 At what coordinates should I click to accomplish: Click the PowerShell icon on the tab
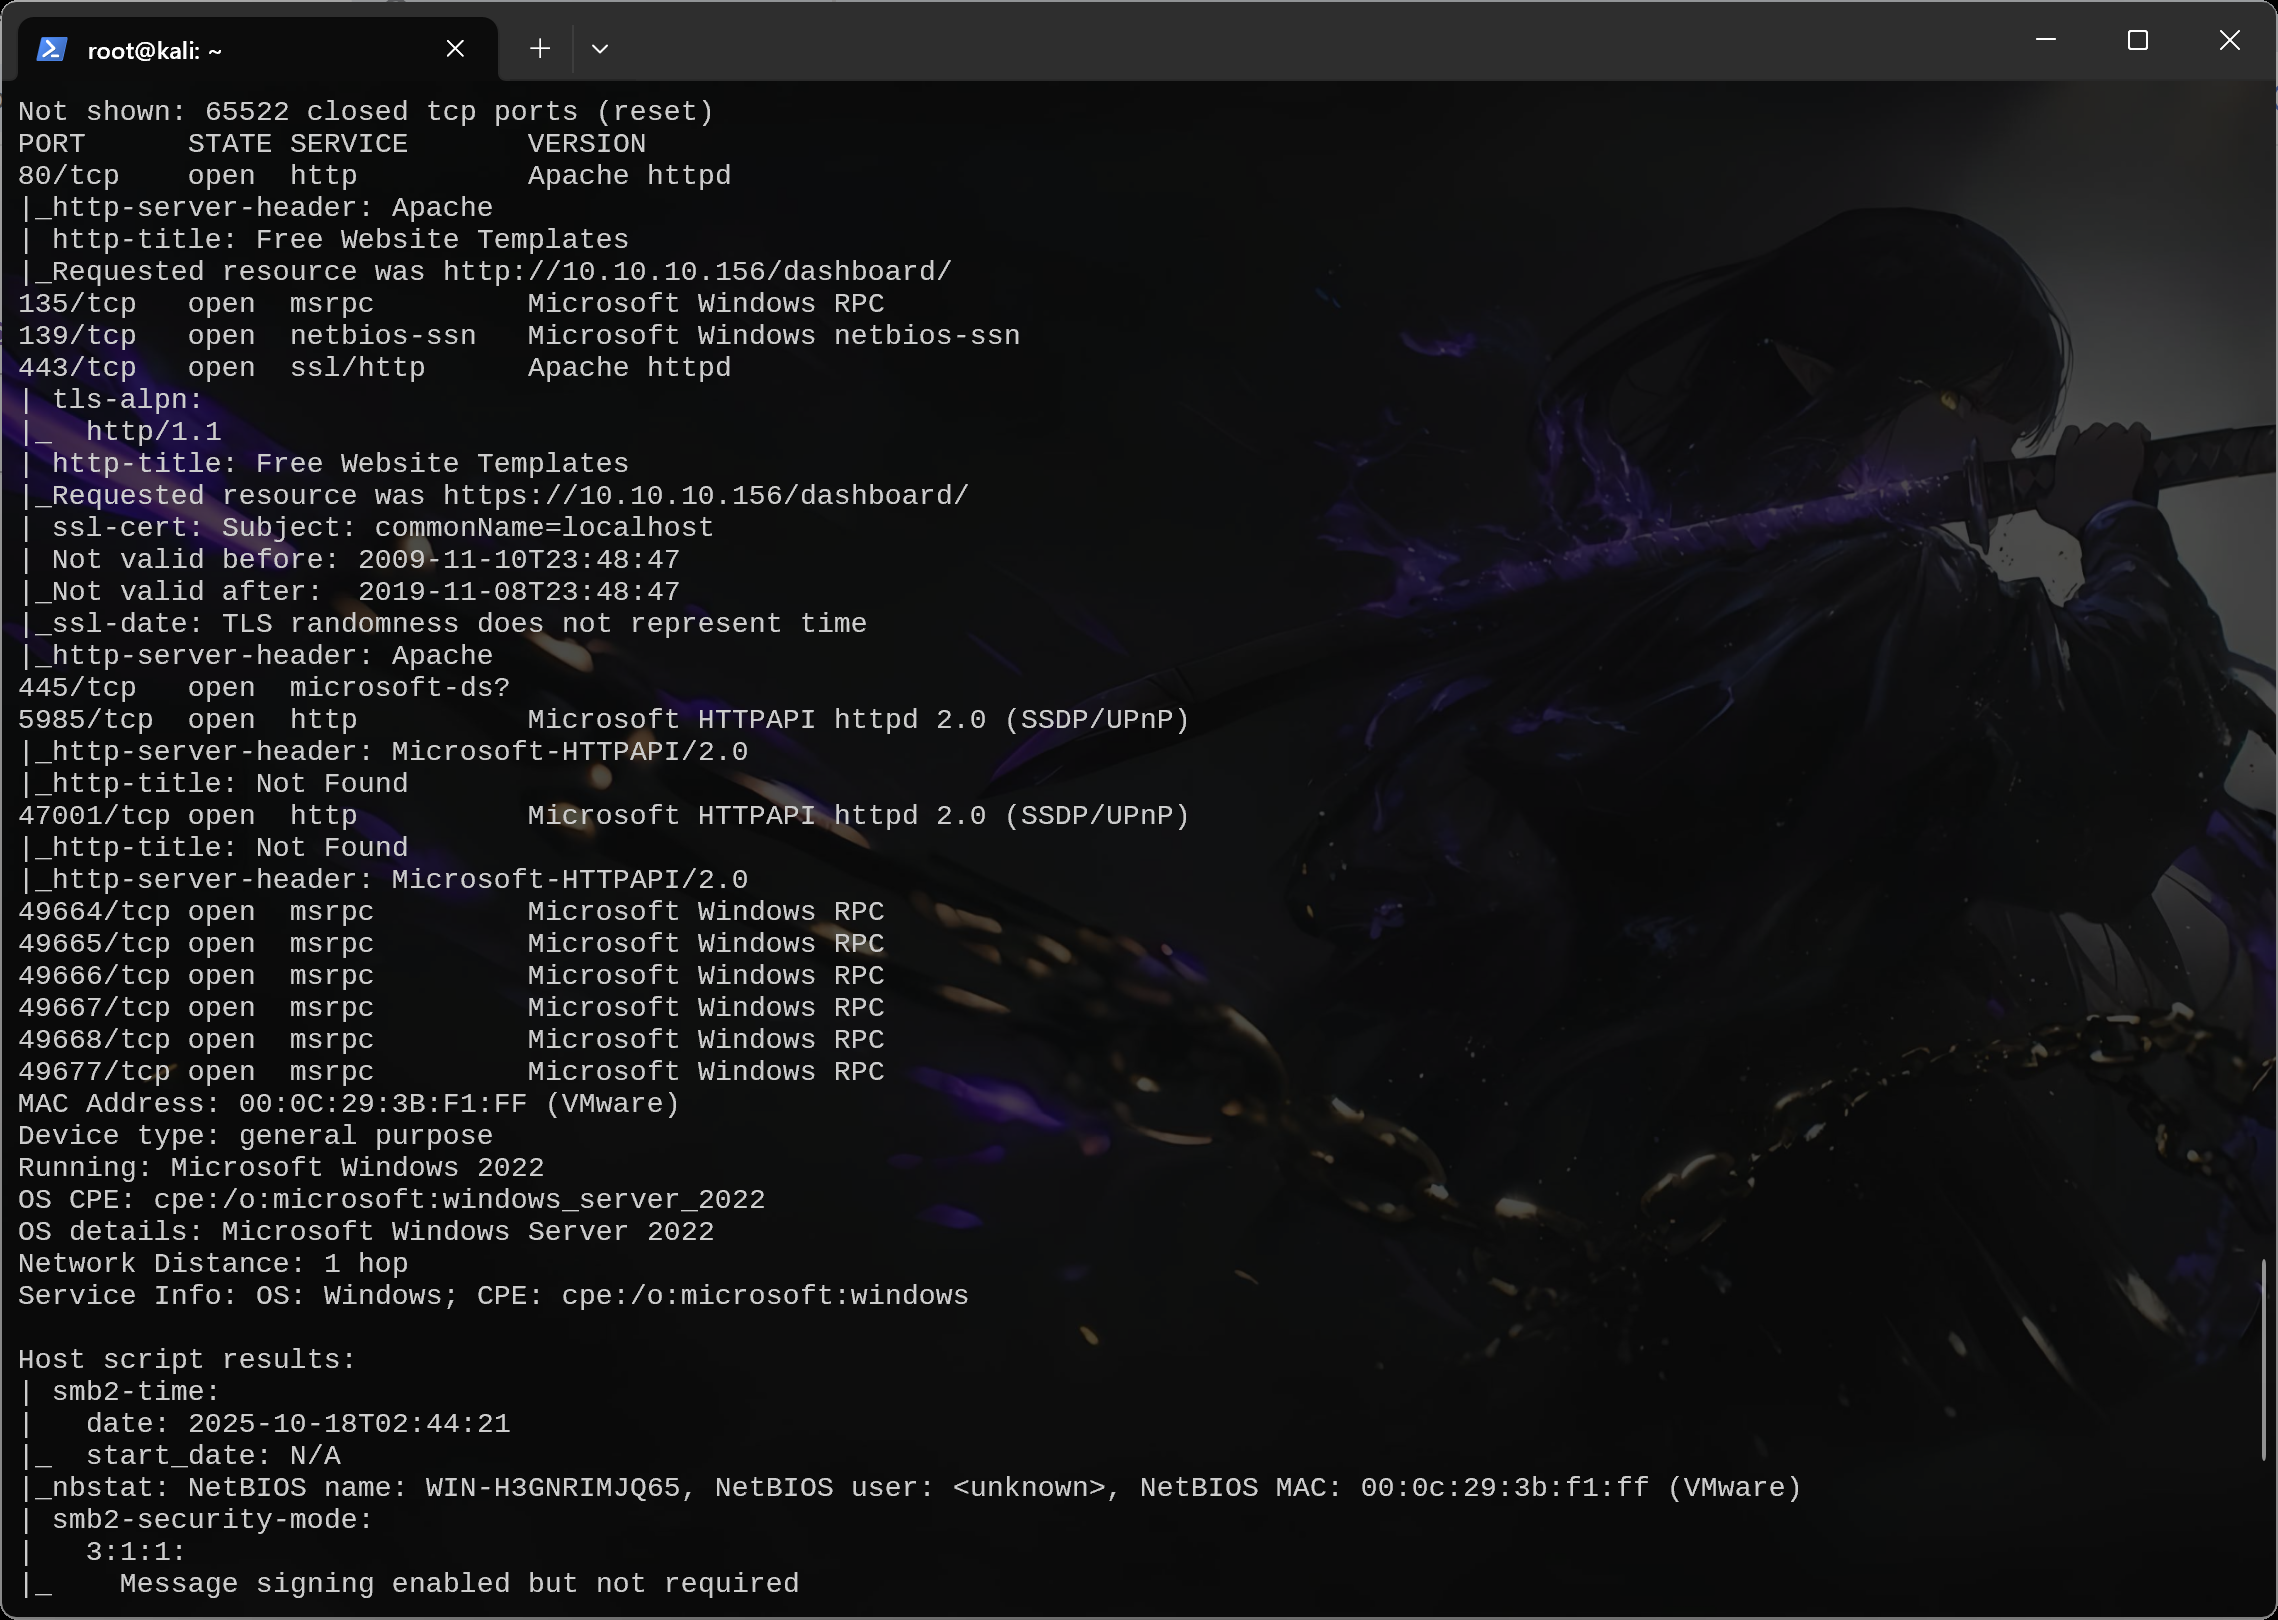coord(51,49)
